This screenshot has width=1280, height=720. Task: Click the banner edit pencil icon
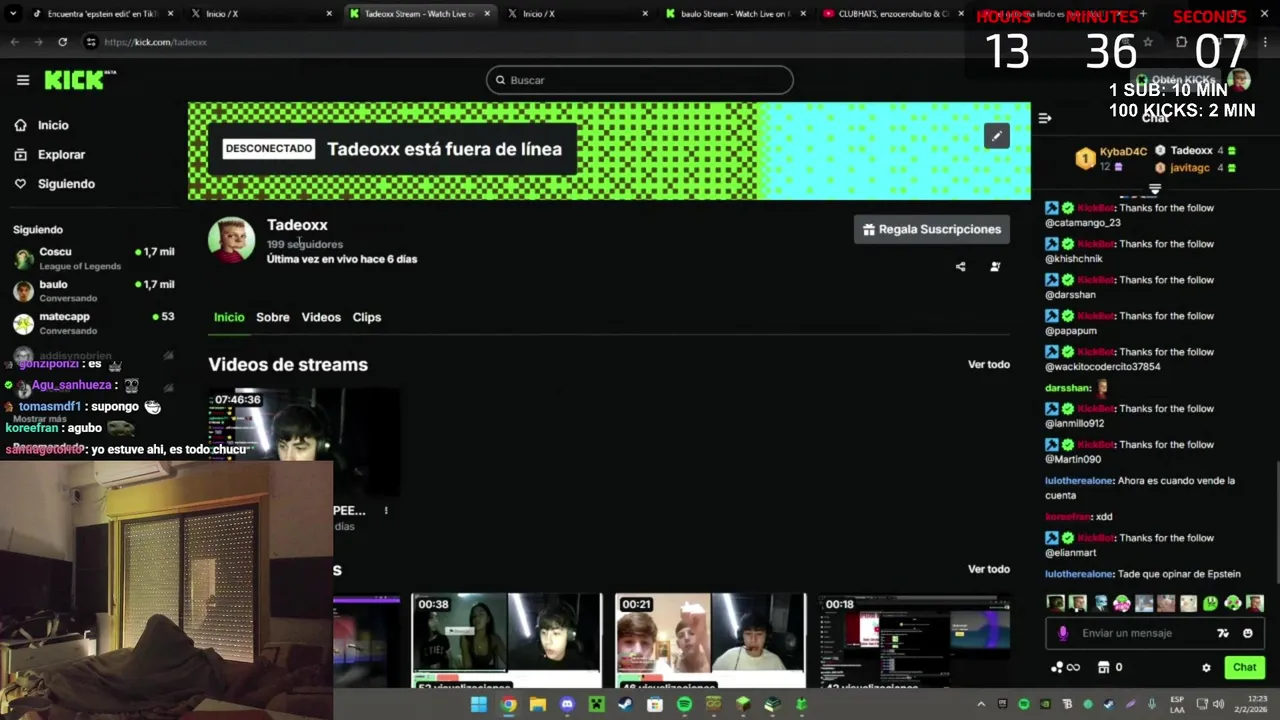(997, 136)
